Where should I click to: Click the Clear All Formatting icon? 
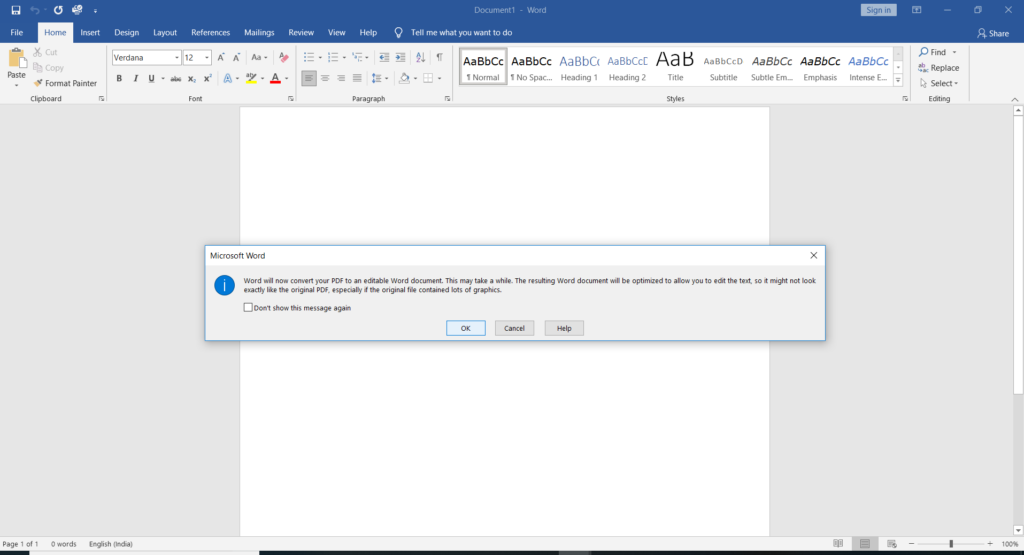click(x=283, y=57)
